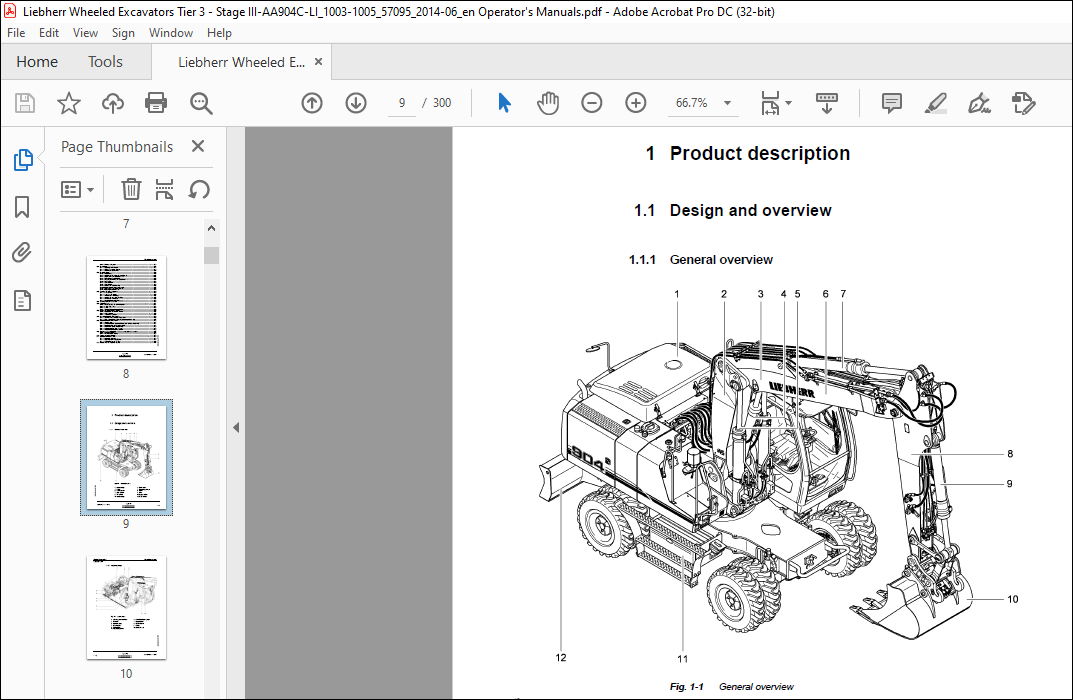This screenshot has height=700, width=1073.
Task: Click the total page count 300
Action: pos(442,103)
